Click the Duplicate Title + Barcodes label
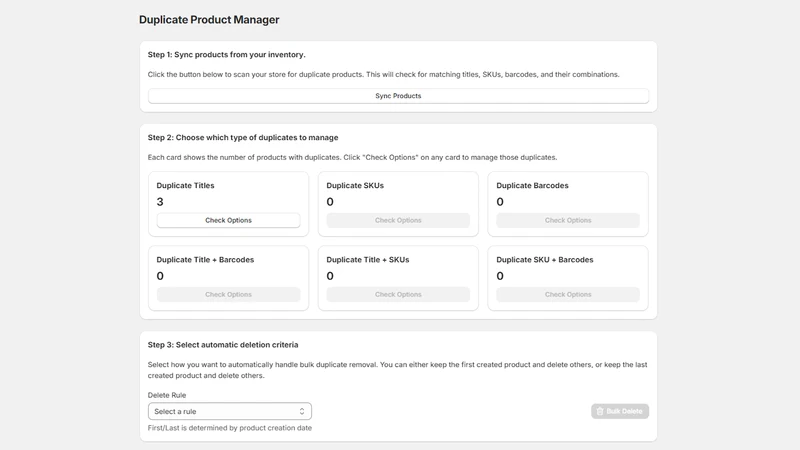The image size is (800, 450). point(205,260)
